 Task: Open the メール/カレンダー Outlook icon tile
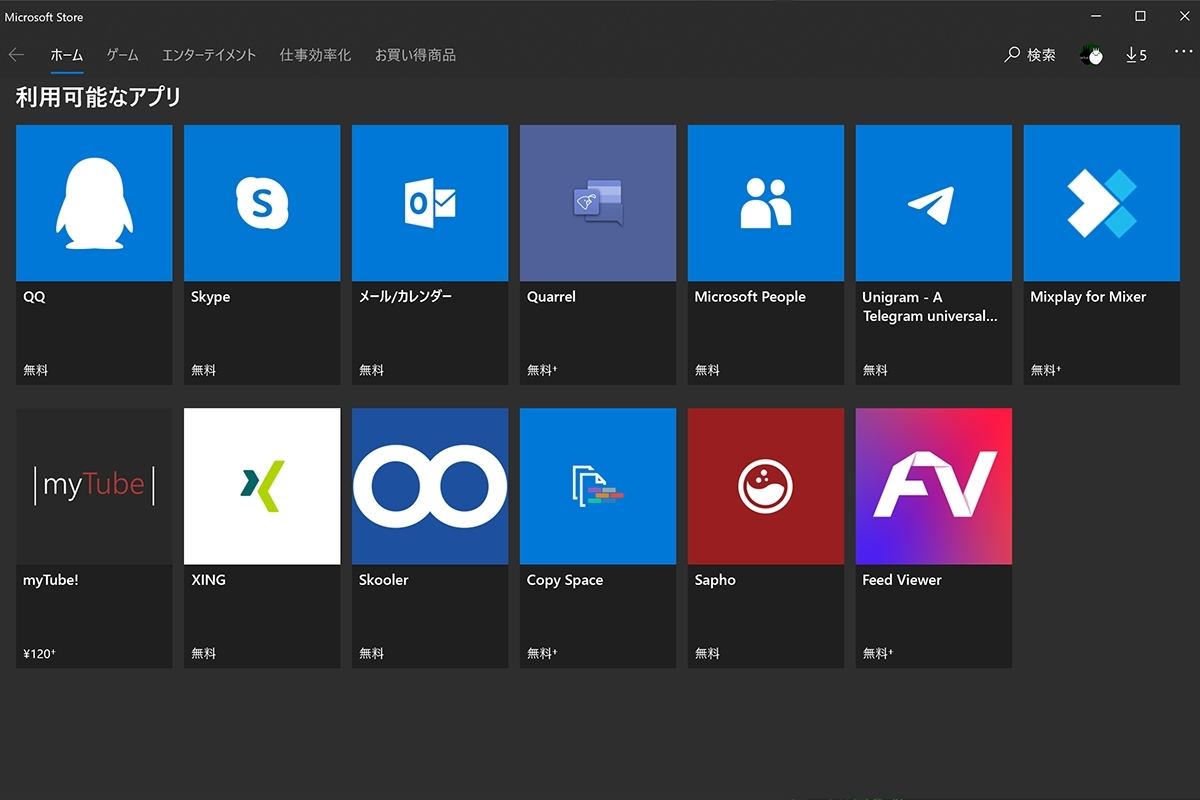(x=430, y=203)
